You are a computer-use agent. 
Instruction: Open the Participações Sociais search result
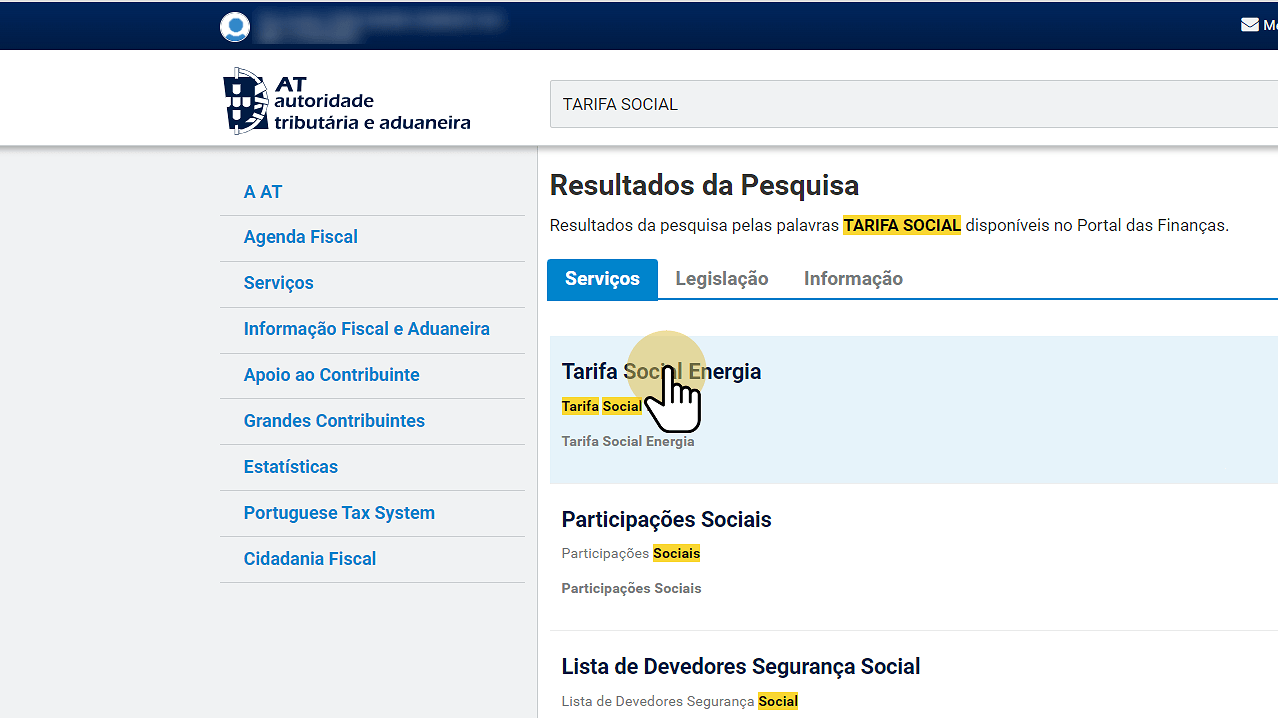tap(666, 520)
